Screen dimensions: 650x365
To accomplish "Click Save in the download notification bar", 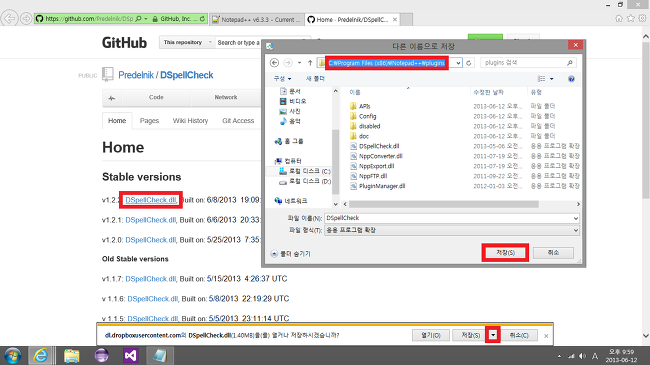I will [470, 335].
